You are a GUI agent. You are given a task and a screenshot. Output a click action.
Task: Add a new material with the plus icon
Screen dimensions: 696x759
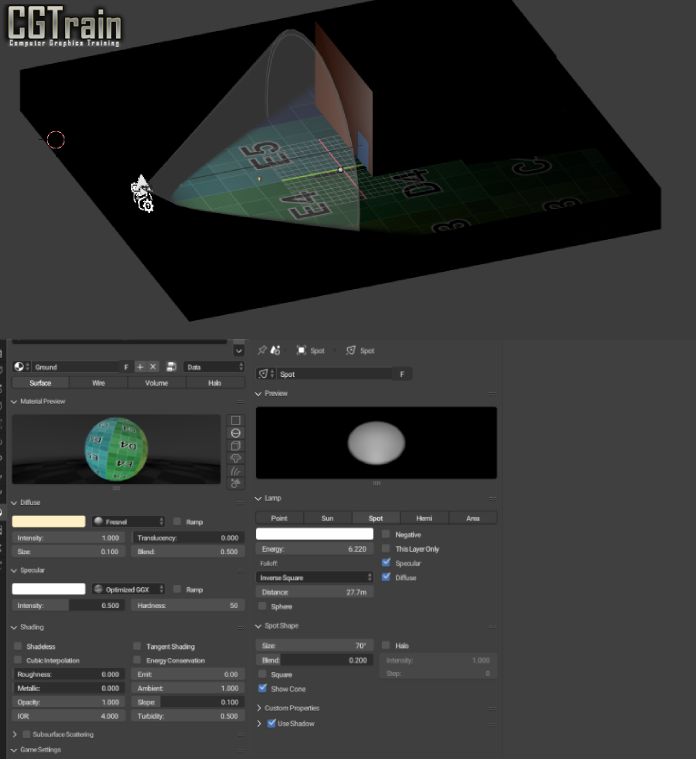tap(140, 367)
